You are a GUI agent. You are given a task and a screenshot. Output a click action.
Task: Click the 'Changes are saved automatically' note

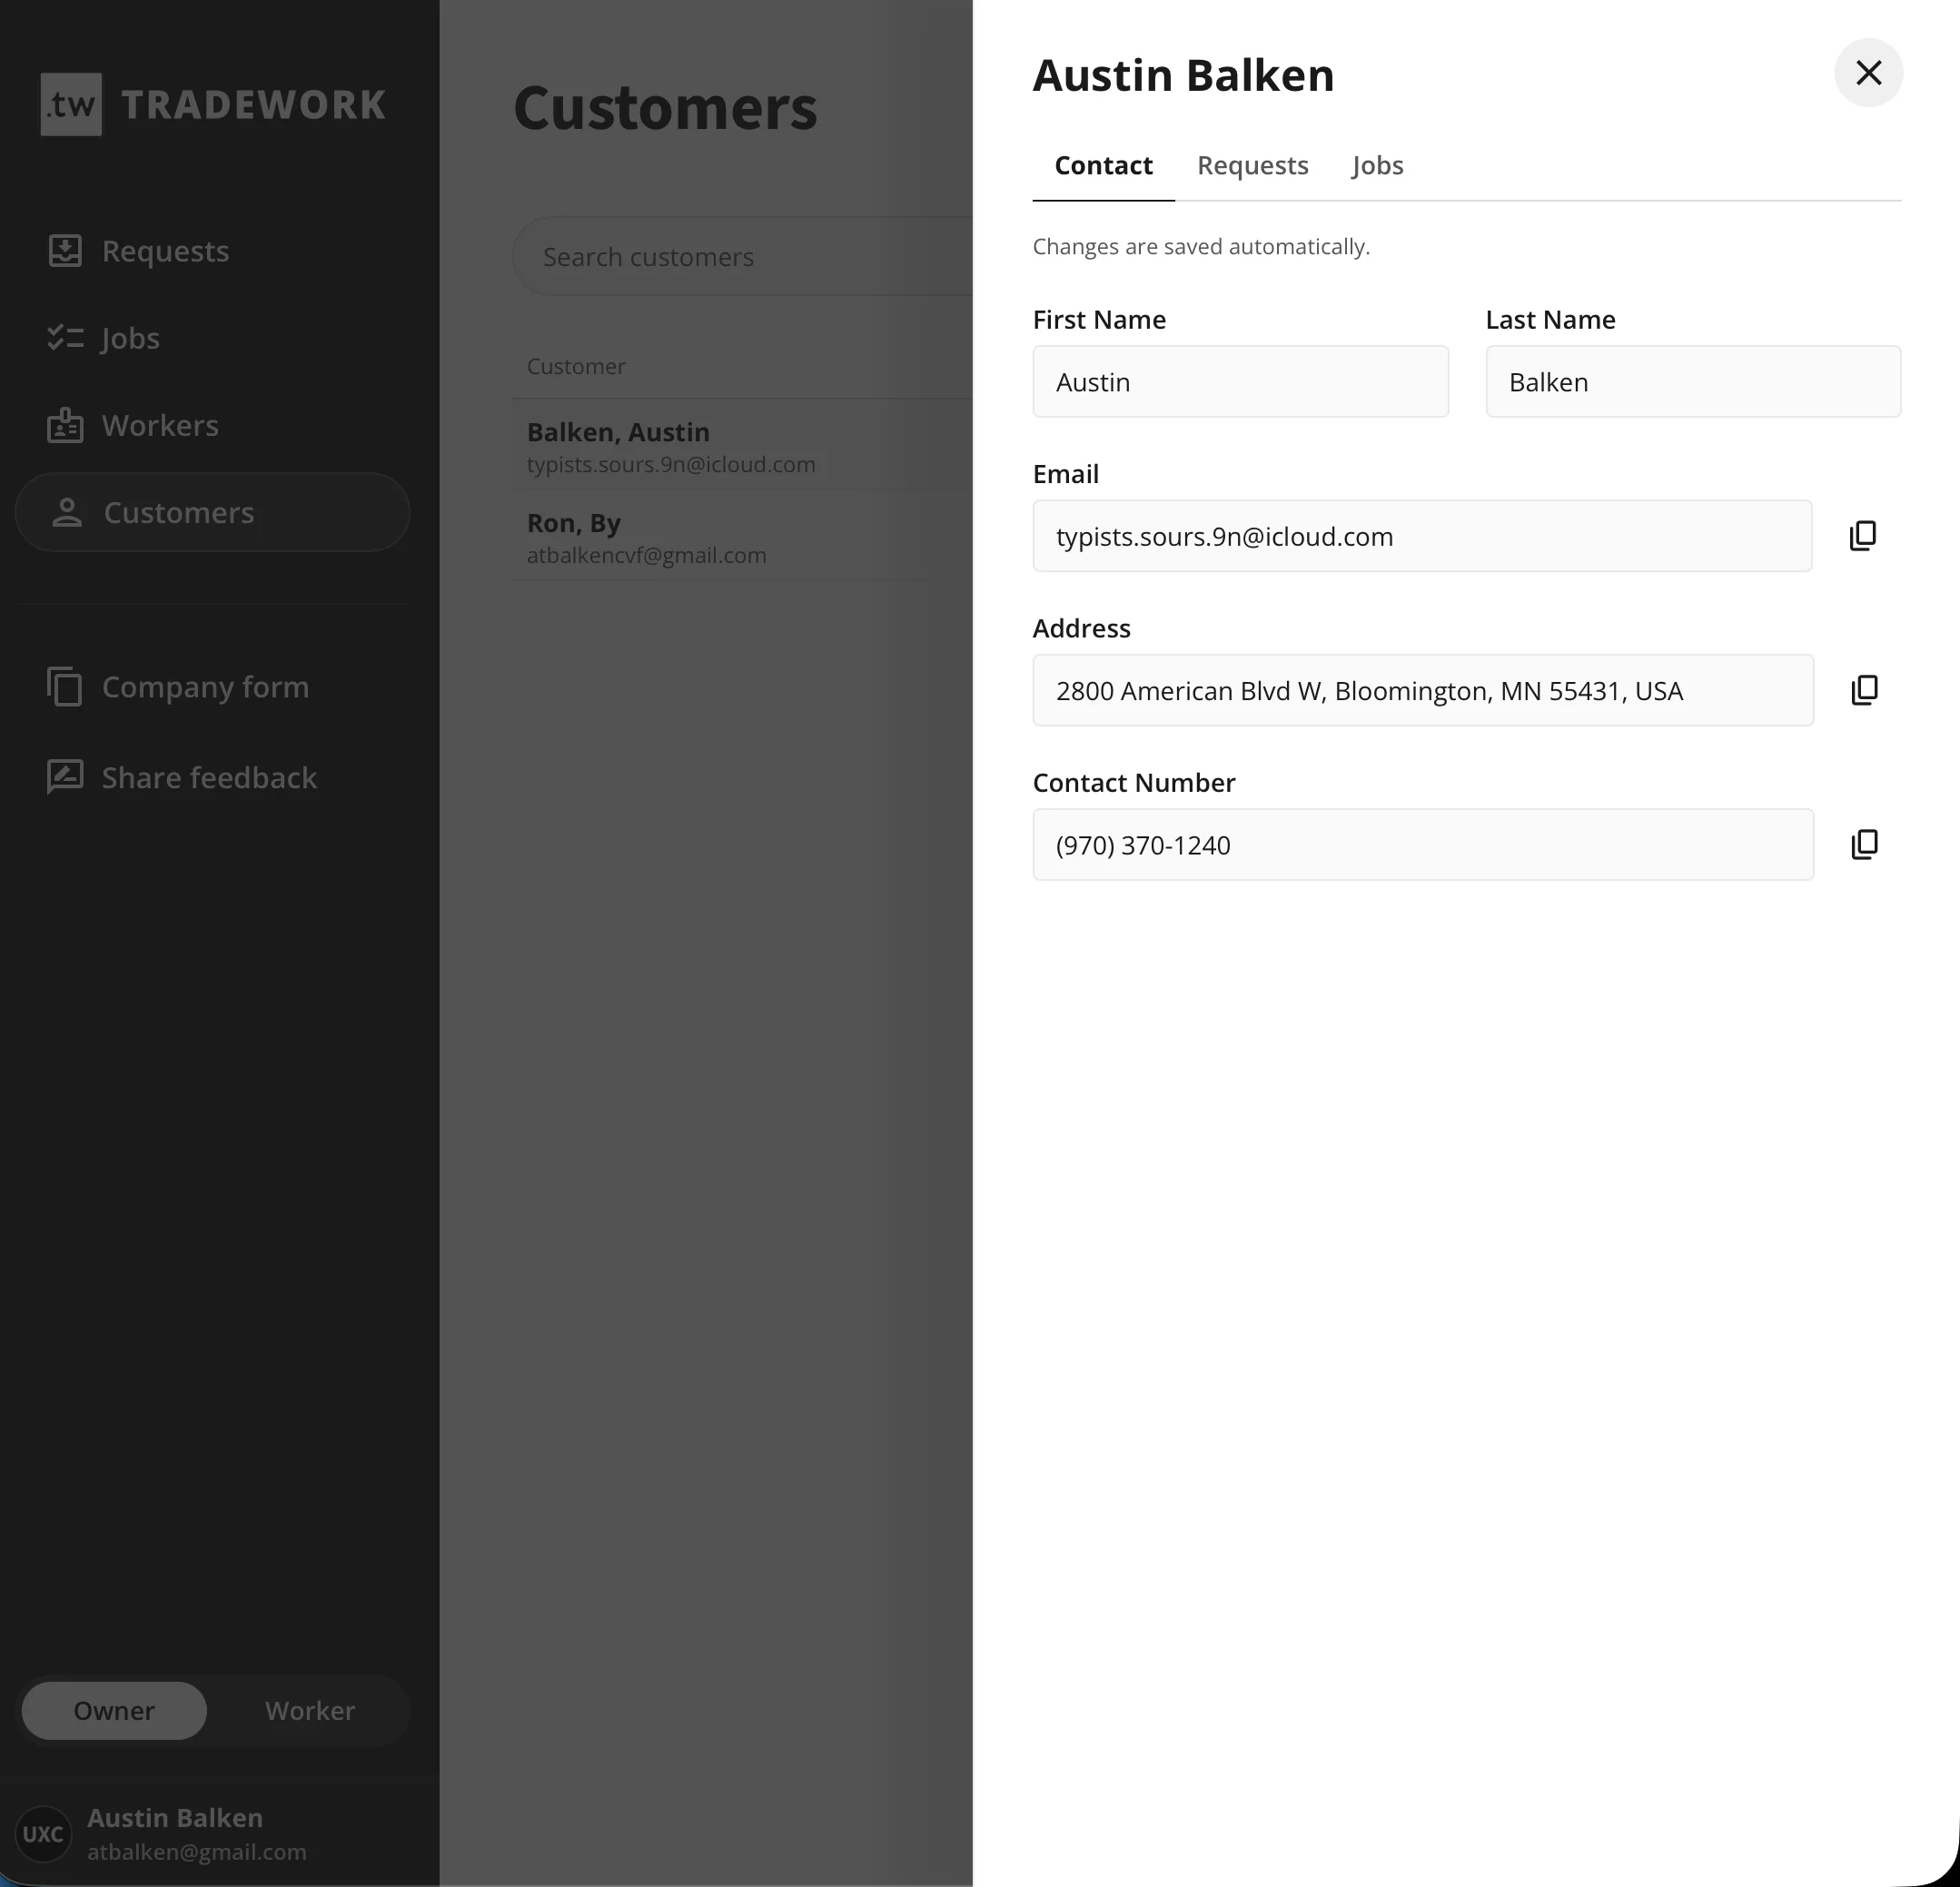point(1201,247)
